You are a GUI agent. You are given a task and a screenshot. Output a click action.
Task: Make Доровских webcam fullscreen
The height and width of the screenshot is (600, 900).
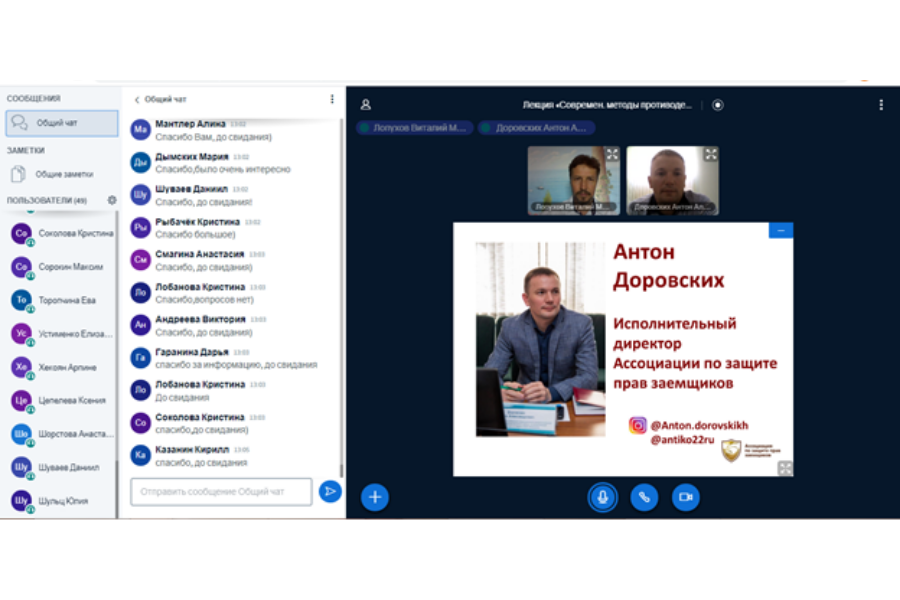coord(711,154)
